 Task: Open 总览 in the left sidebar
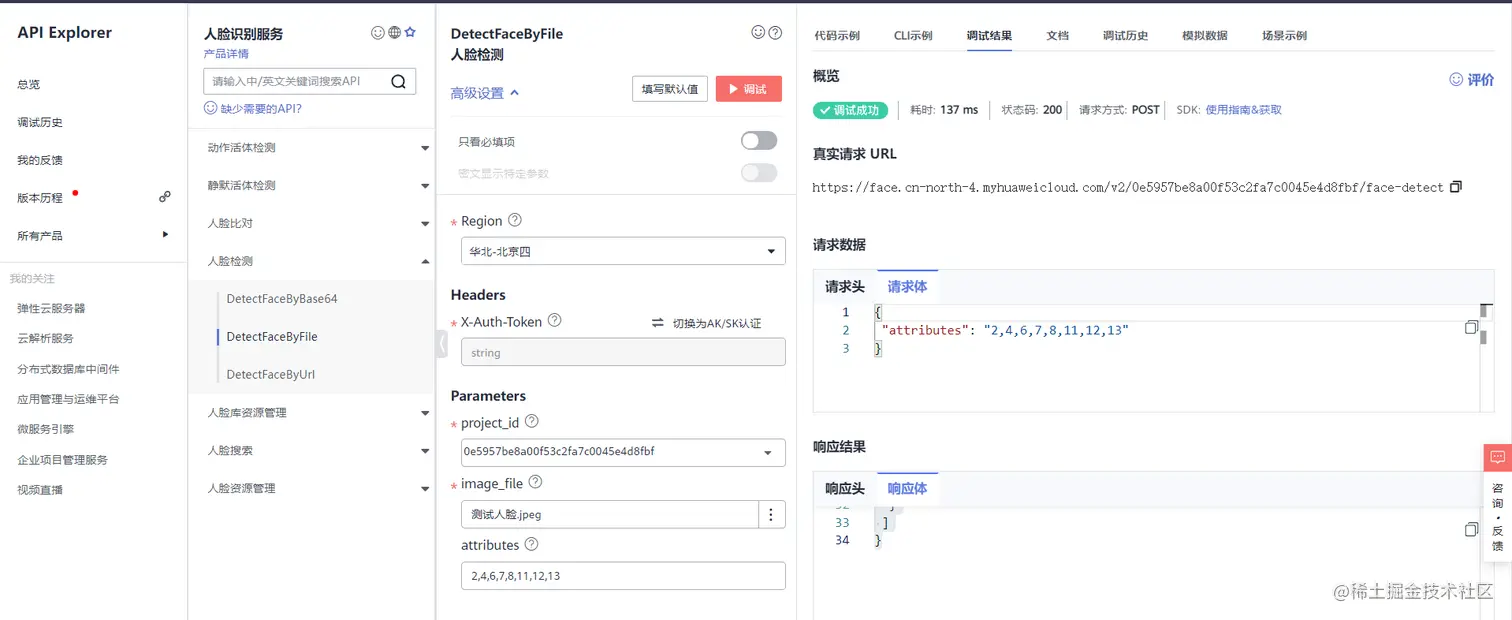[29, 85]
